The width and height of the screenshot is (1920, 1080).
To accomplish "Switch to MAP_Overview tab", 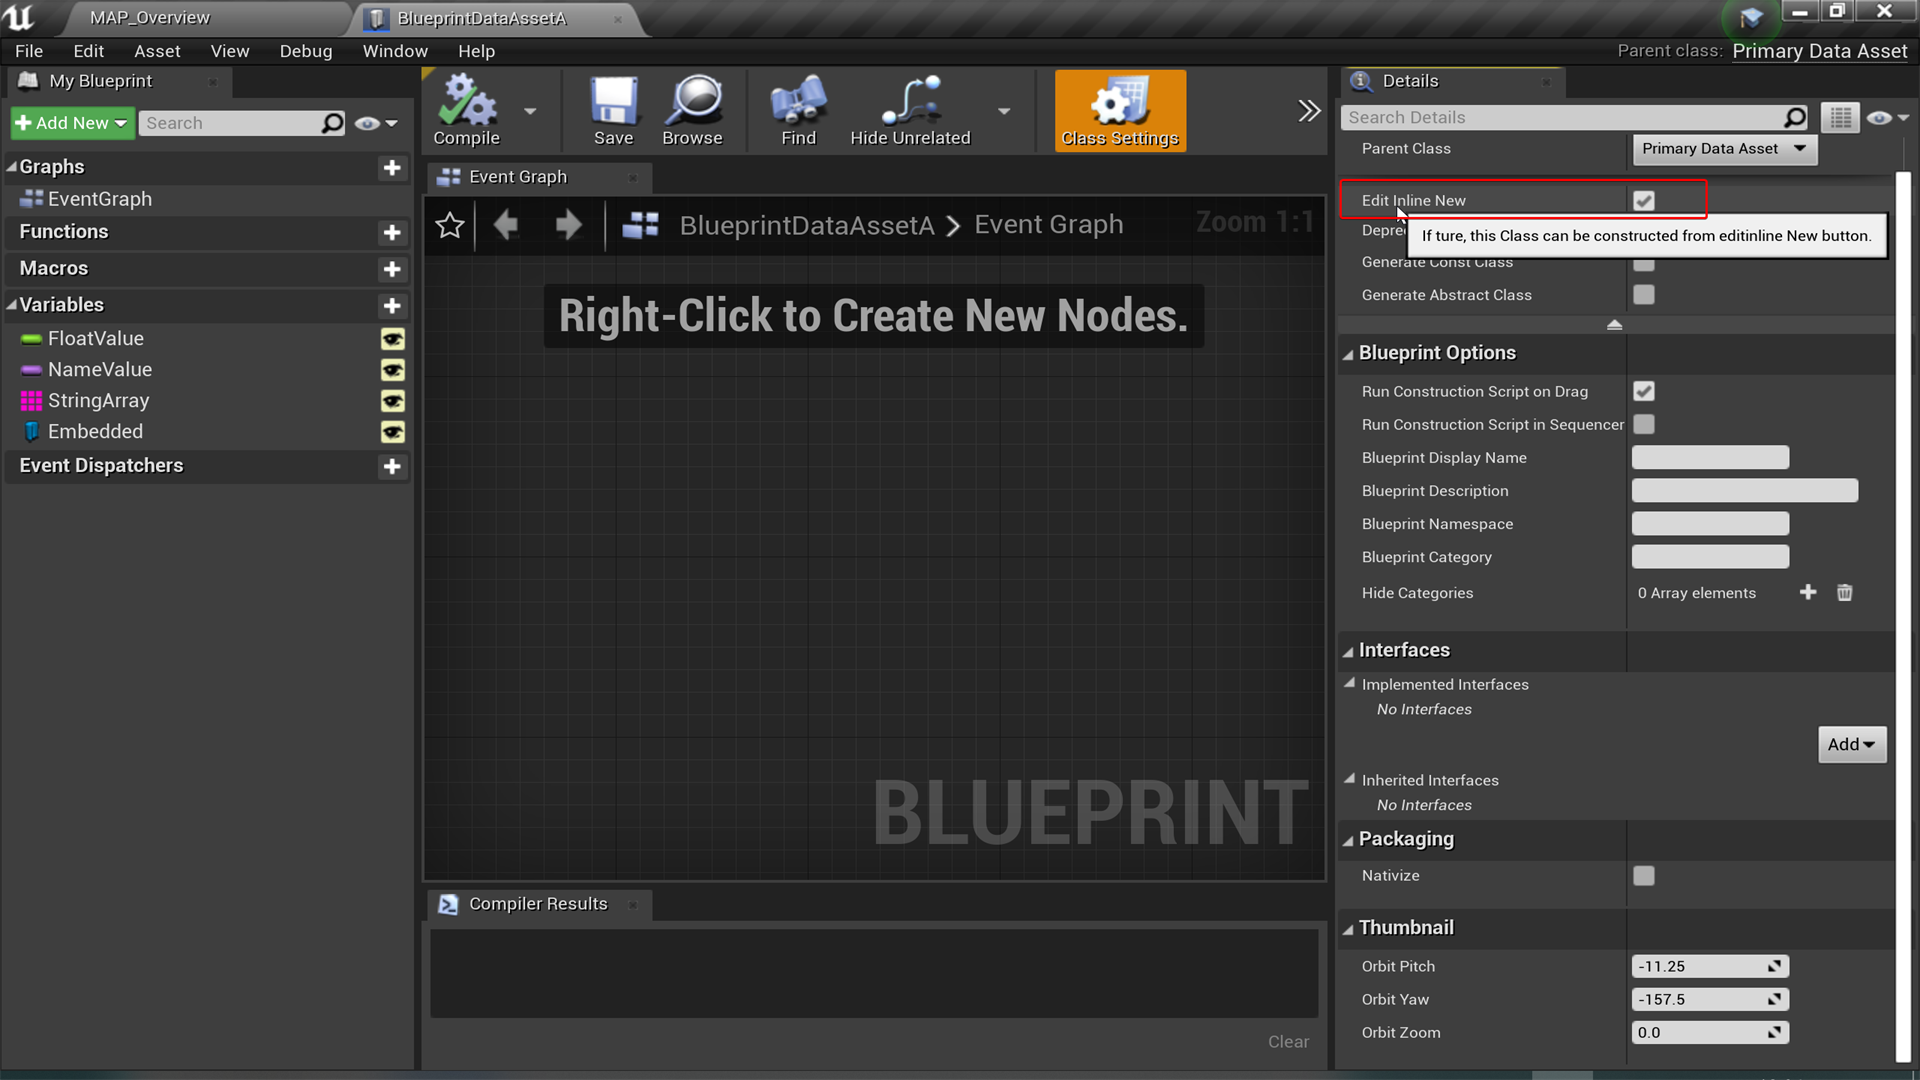I will click(150, 18).
